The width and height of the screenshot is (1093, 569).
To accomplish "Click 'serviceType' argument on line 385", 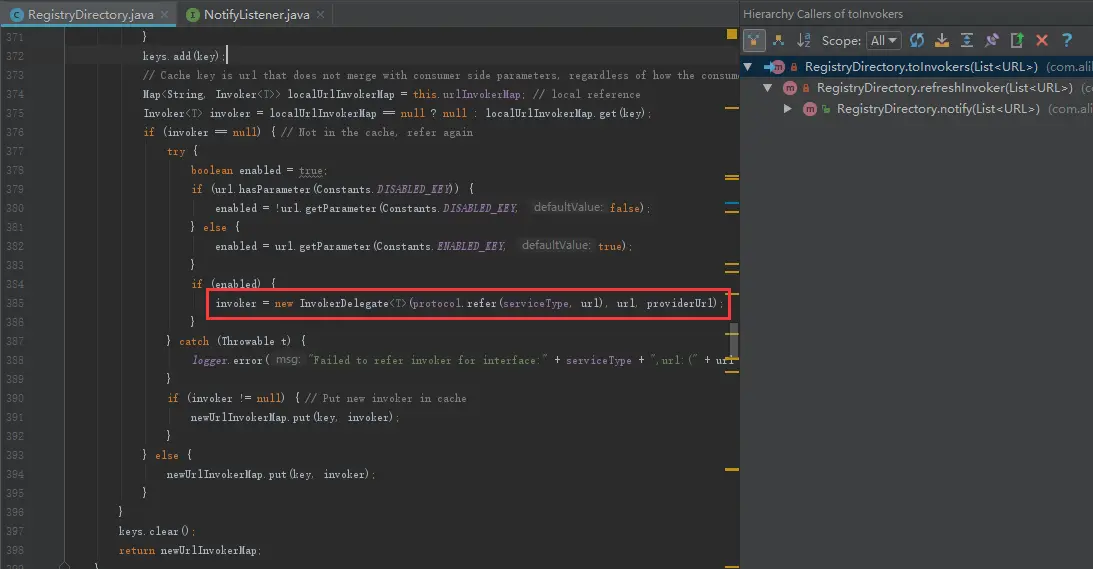I will (x=535, y=303).
